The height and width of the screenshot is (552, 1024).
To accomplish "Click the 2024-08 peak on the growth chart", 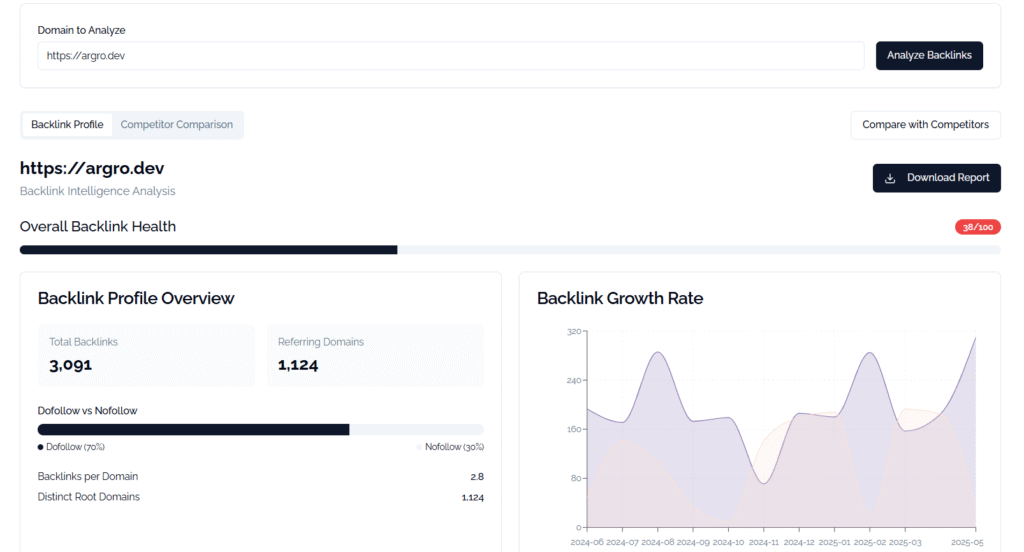I will (658, 353).
